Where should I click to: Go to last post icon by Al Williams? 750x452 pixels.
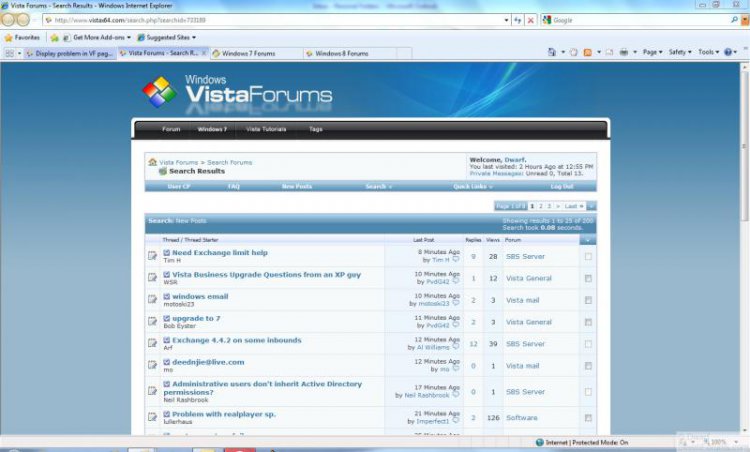[x=456, y=347]
